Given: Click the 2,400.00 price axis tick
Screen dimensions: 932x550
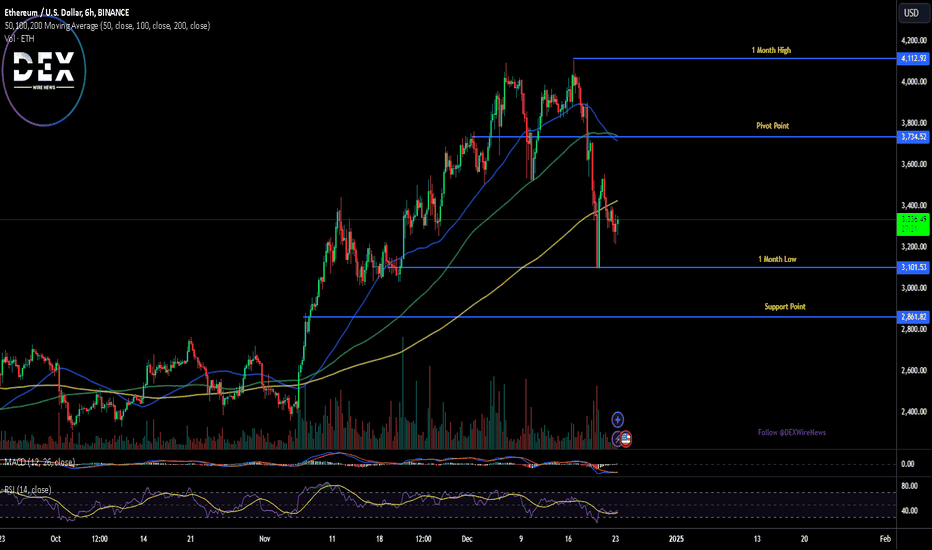Looking at the screenshot, I should point(914,411).
